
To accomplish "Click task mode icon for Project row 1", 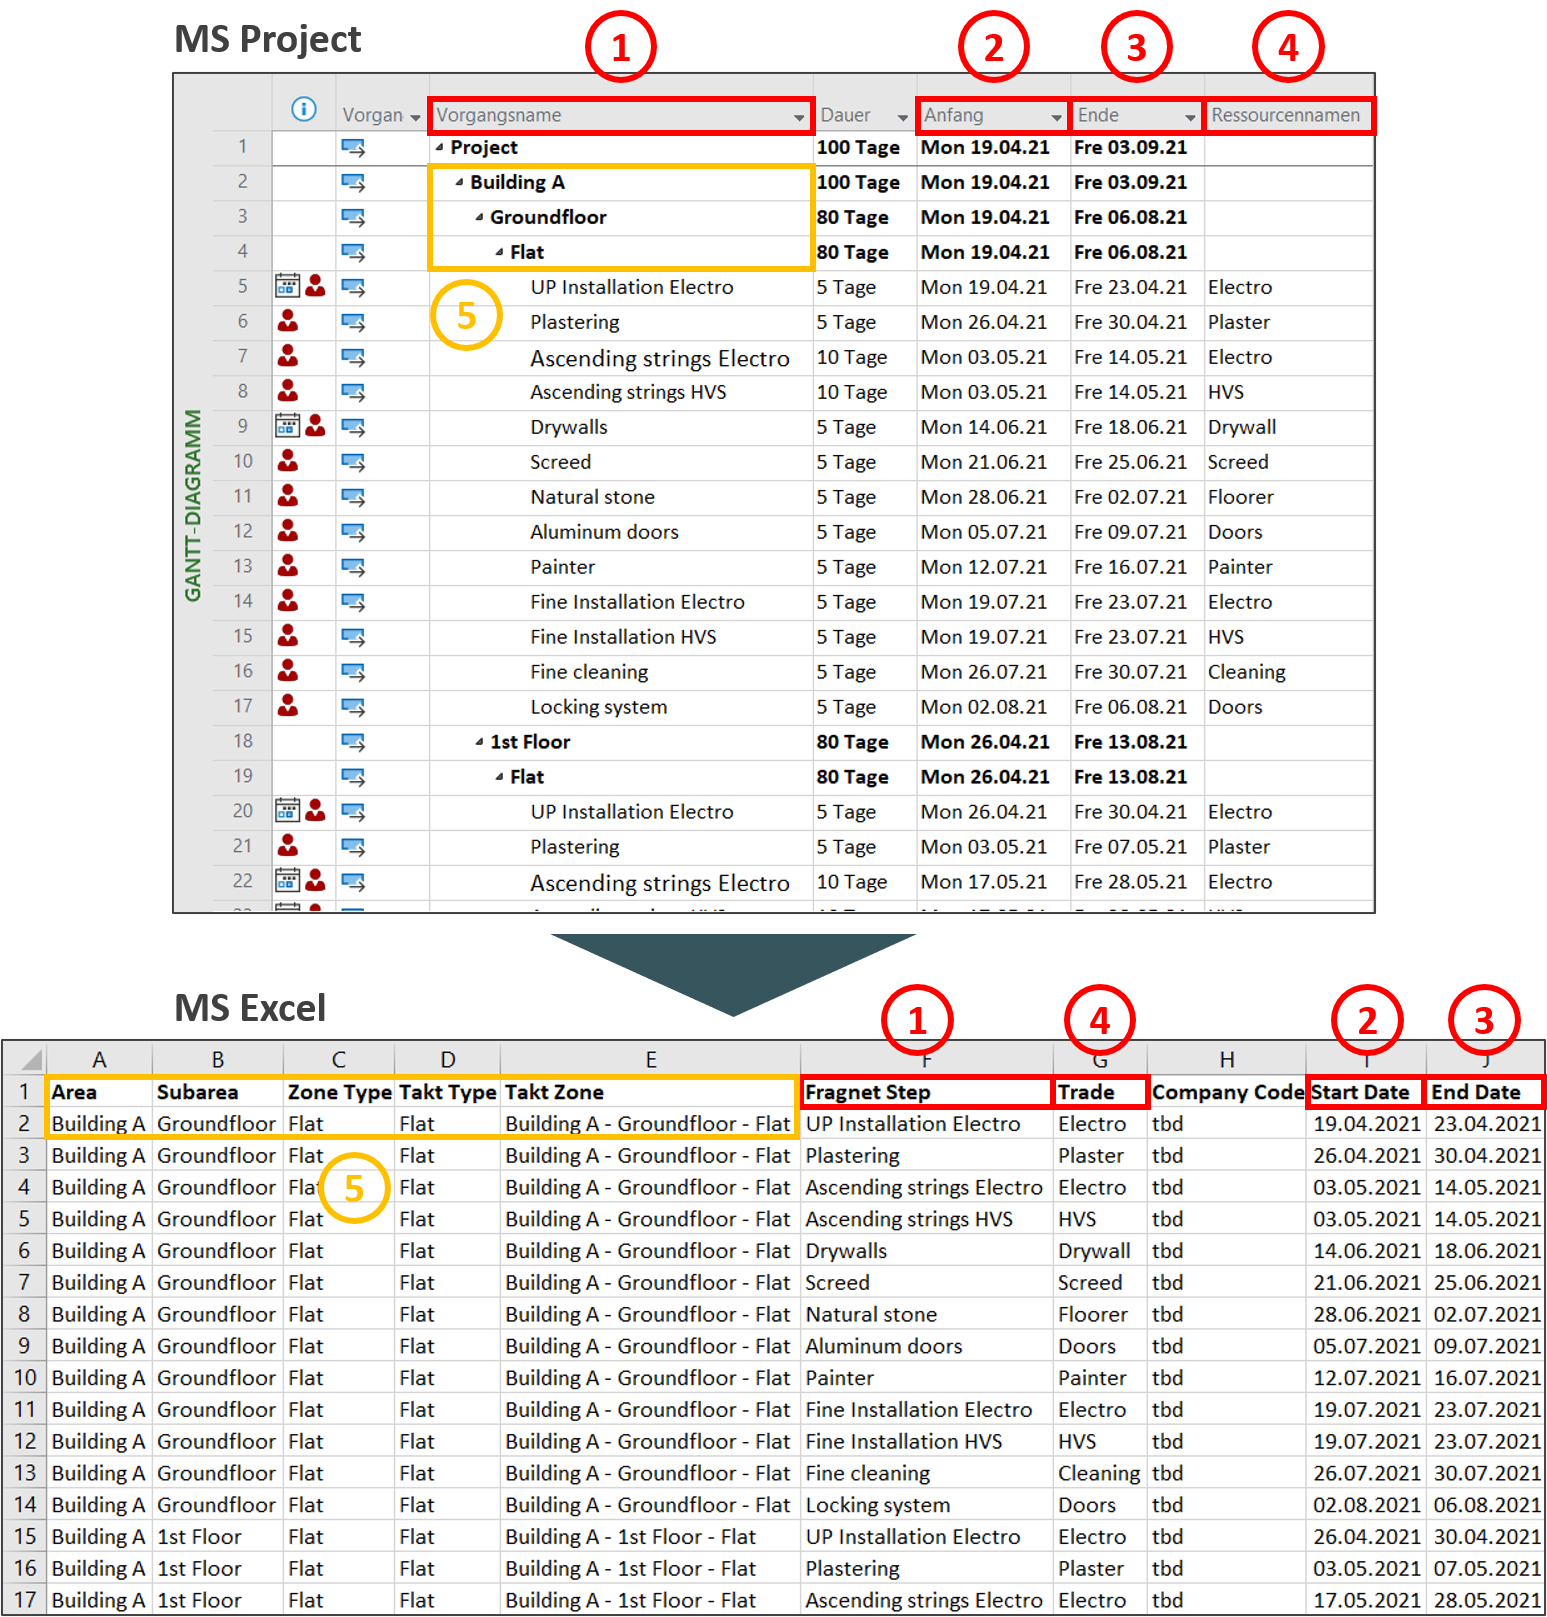I will 353,148.
